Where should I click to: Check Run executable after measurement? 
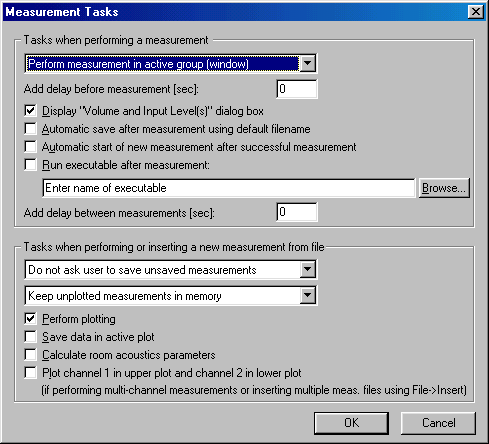coord(30,165)
